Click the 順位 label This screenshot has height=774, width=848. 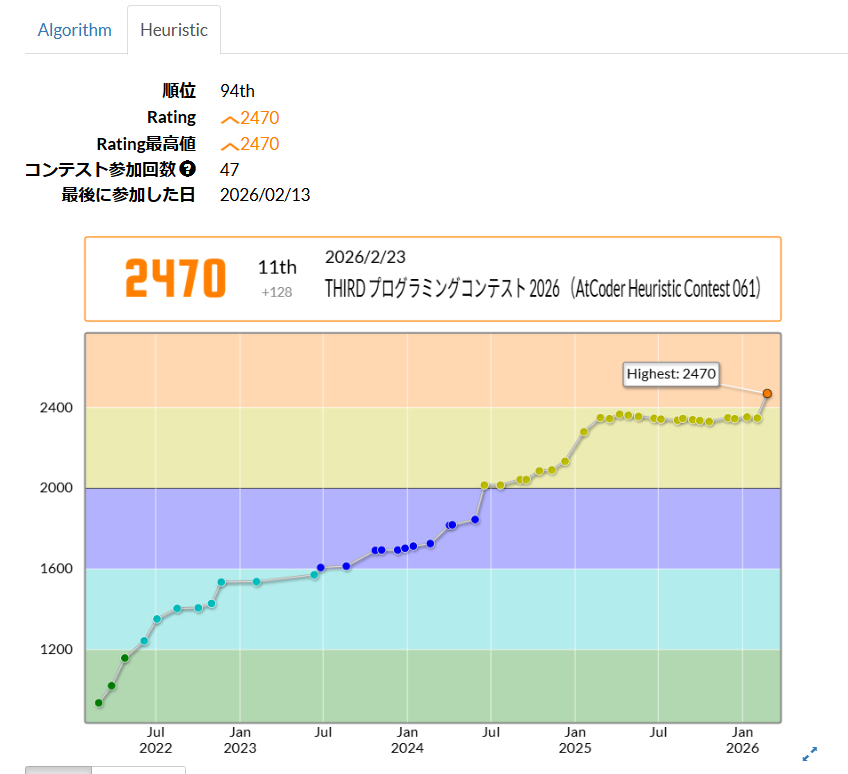[x=179, y=90]
